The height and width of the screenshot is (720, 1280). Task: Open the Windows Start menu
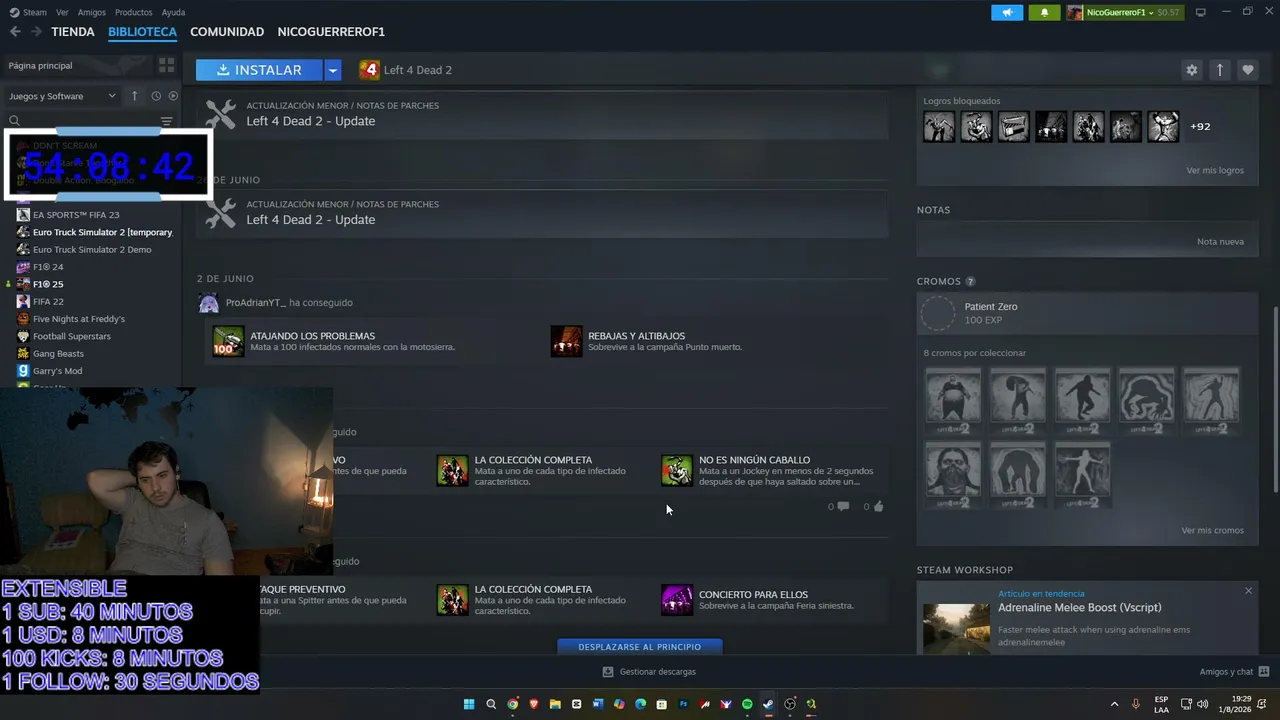tap(469, 704)
